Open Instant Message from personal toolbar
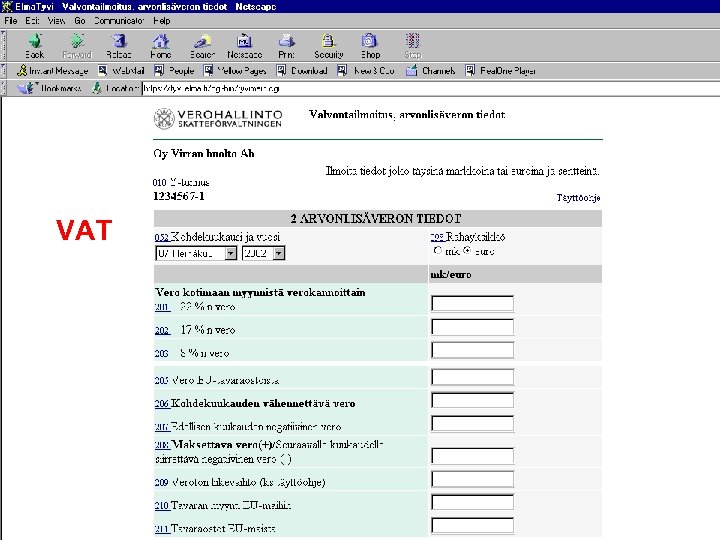The width and height of the screenshot is (720, 540). (52, 71)
